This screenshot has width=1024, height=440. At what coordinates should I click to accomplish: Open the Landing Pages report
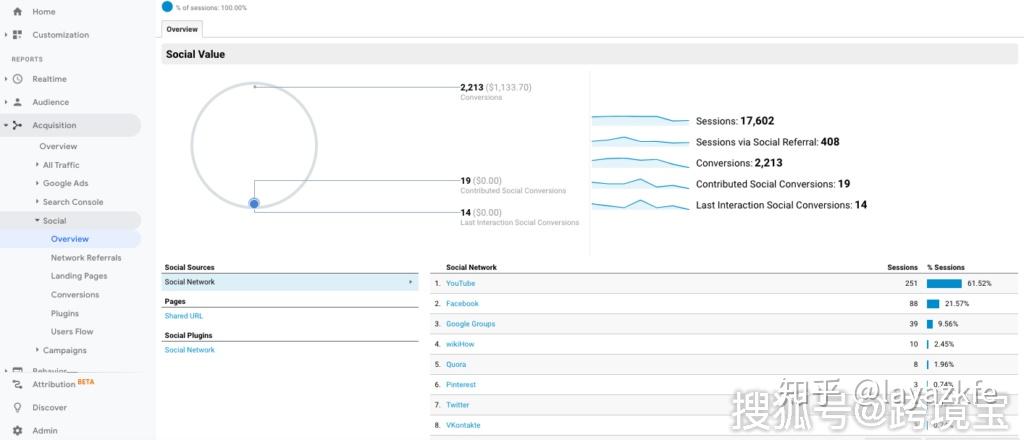pyautogui.click(x=79, y=276)
